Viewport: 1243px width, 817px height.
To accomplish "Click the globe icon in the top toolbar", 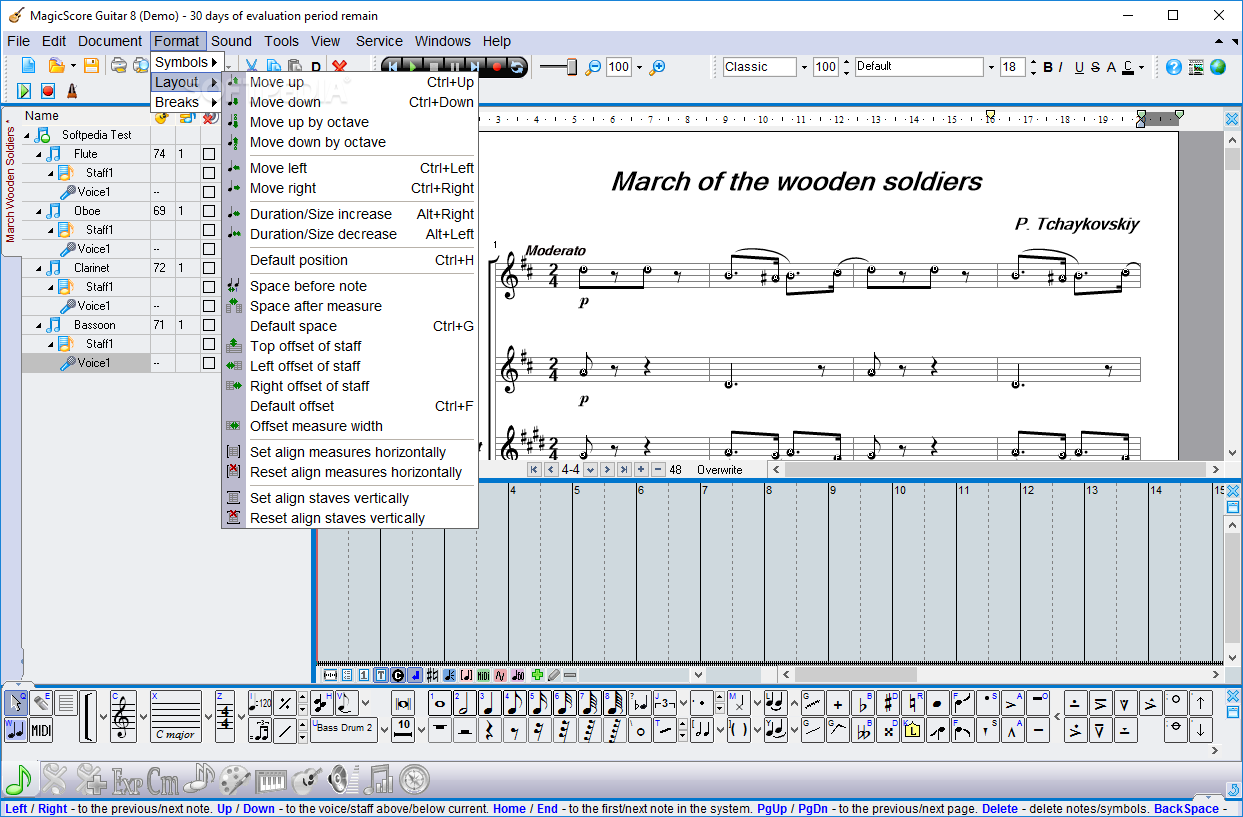I will [1217, 67].
